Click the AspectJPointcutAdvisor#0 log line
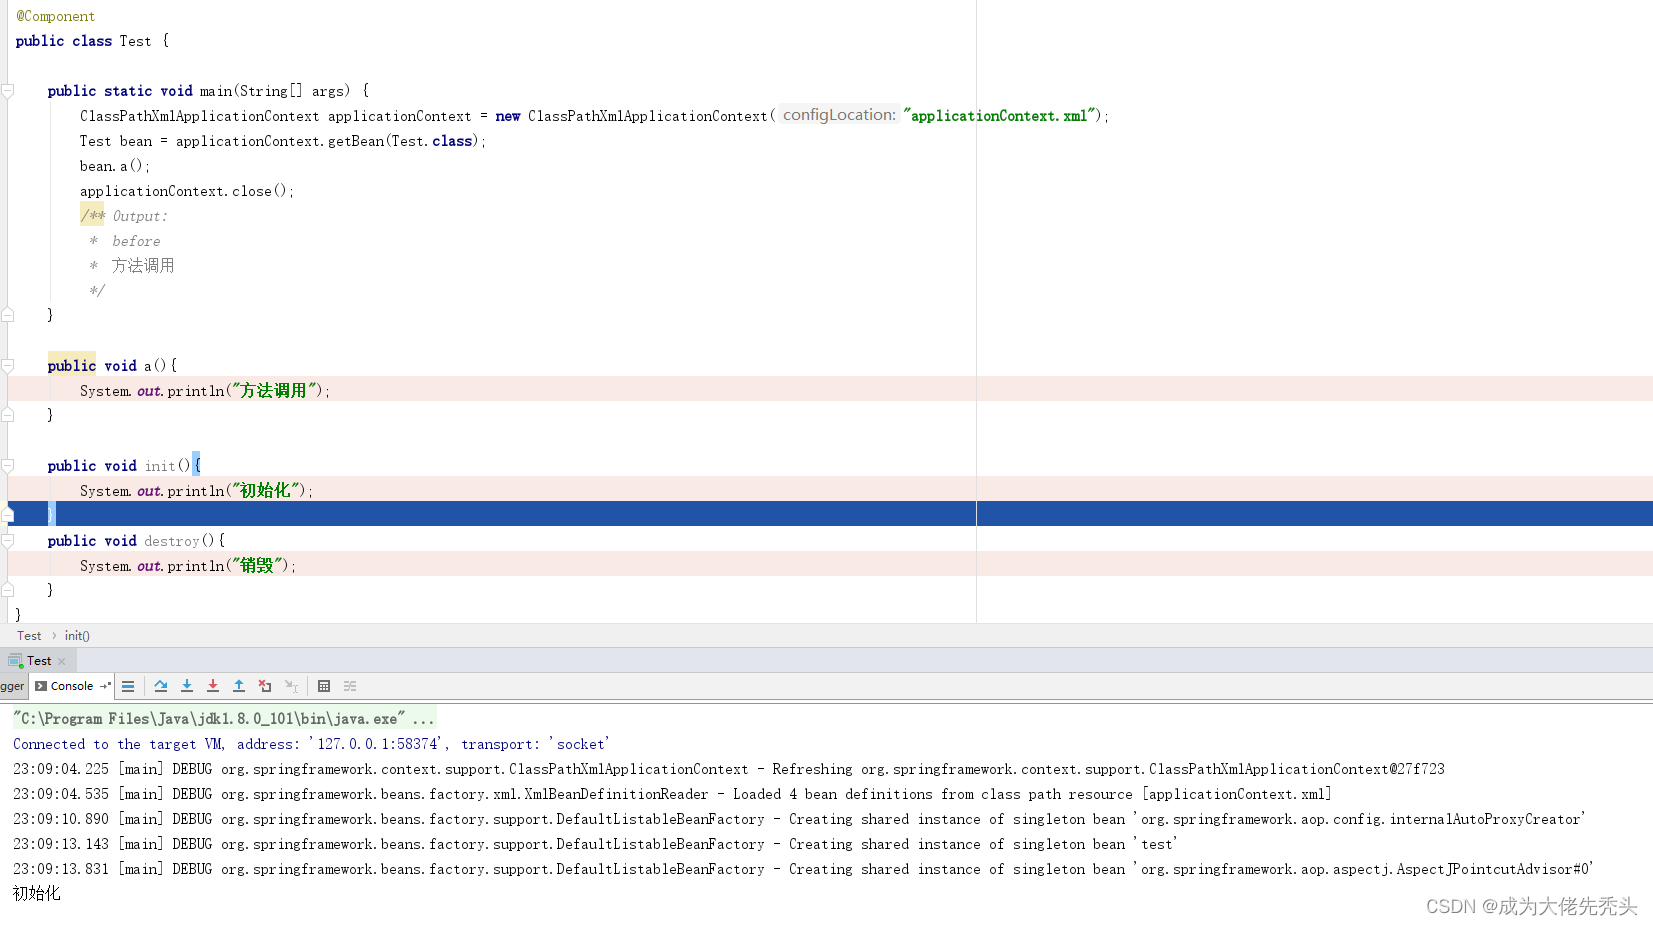1653x925 pixels. tap(803, 869)
